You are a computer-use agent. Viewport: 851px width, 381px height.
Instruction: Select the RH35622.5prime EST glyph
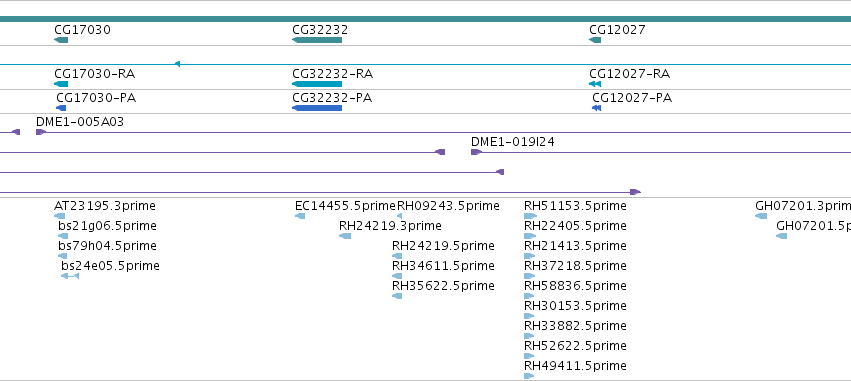point(397,296)
